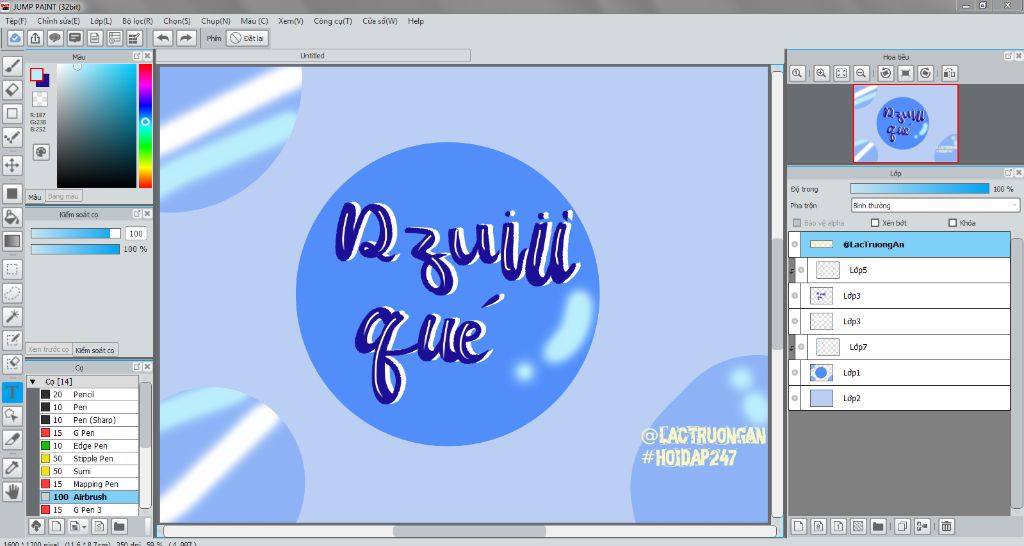1024x546 pixels.
Task: Fit canvas to window in navigator
Action: point(841,73)
